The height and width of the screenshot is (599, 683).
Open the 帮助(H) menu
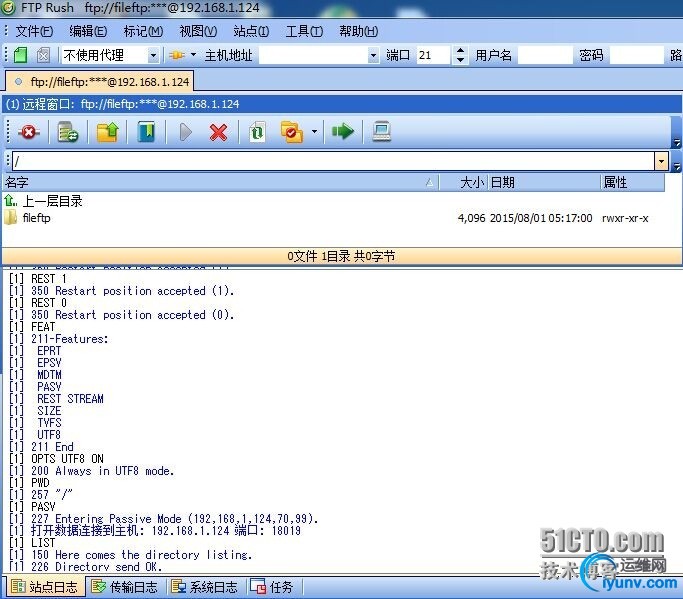point(358,31)
